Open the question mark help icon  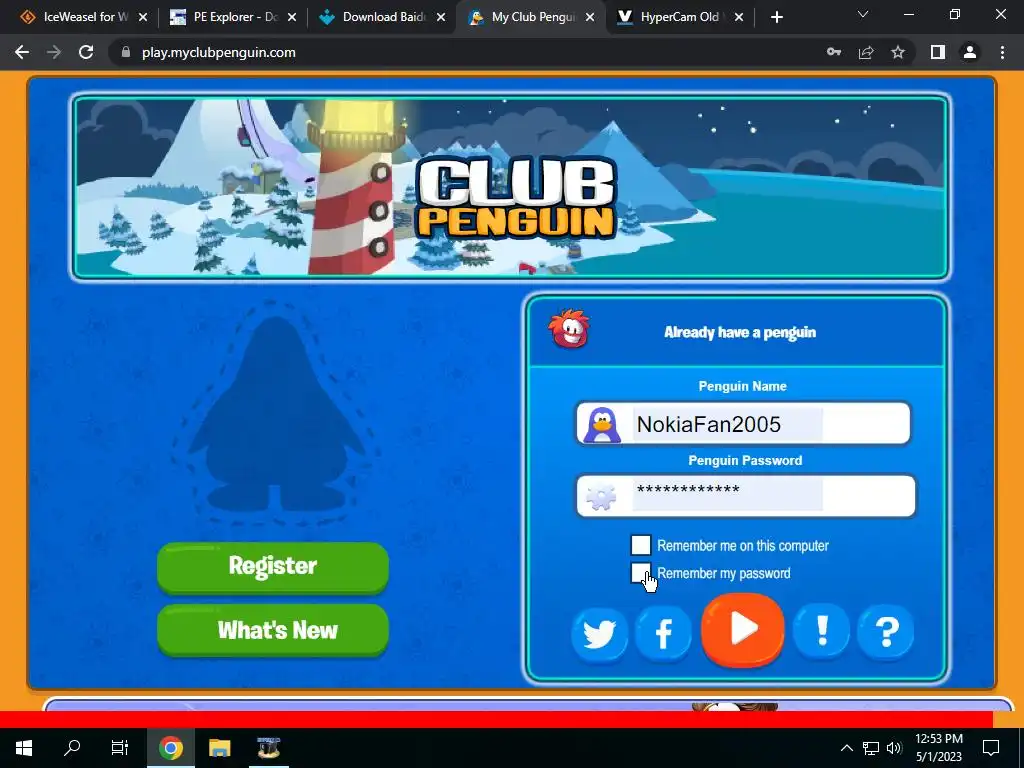(x=886, y=631)
